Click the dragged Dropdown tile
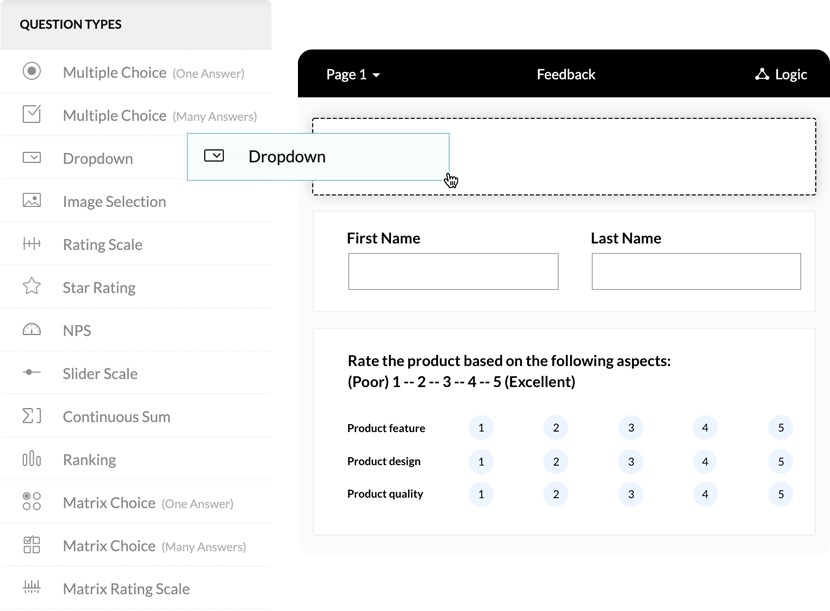This screenshot has height=611, width=830. pyautogui.click(x=317, y=157)
